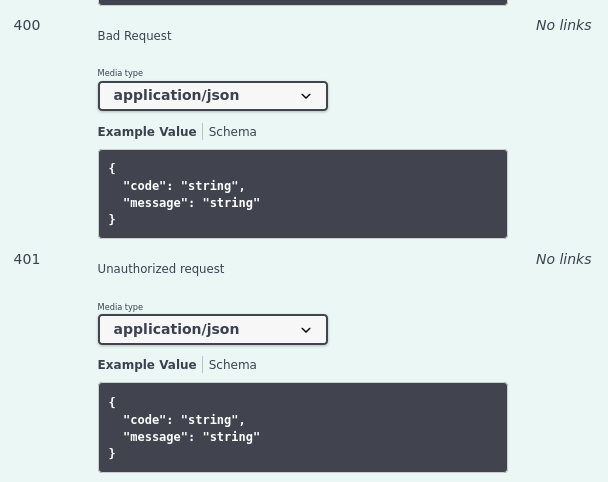
Task: Open the 400 response media type dropdown
Action: pyautogui.click(x=212, y=96)
